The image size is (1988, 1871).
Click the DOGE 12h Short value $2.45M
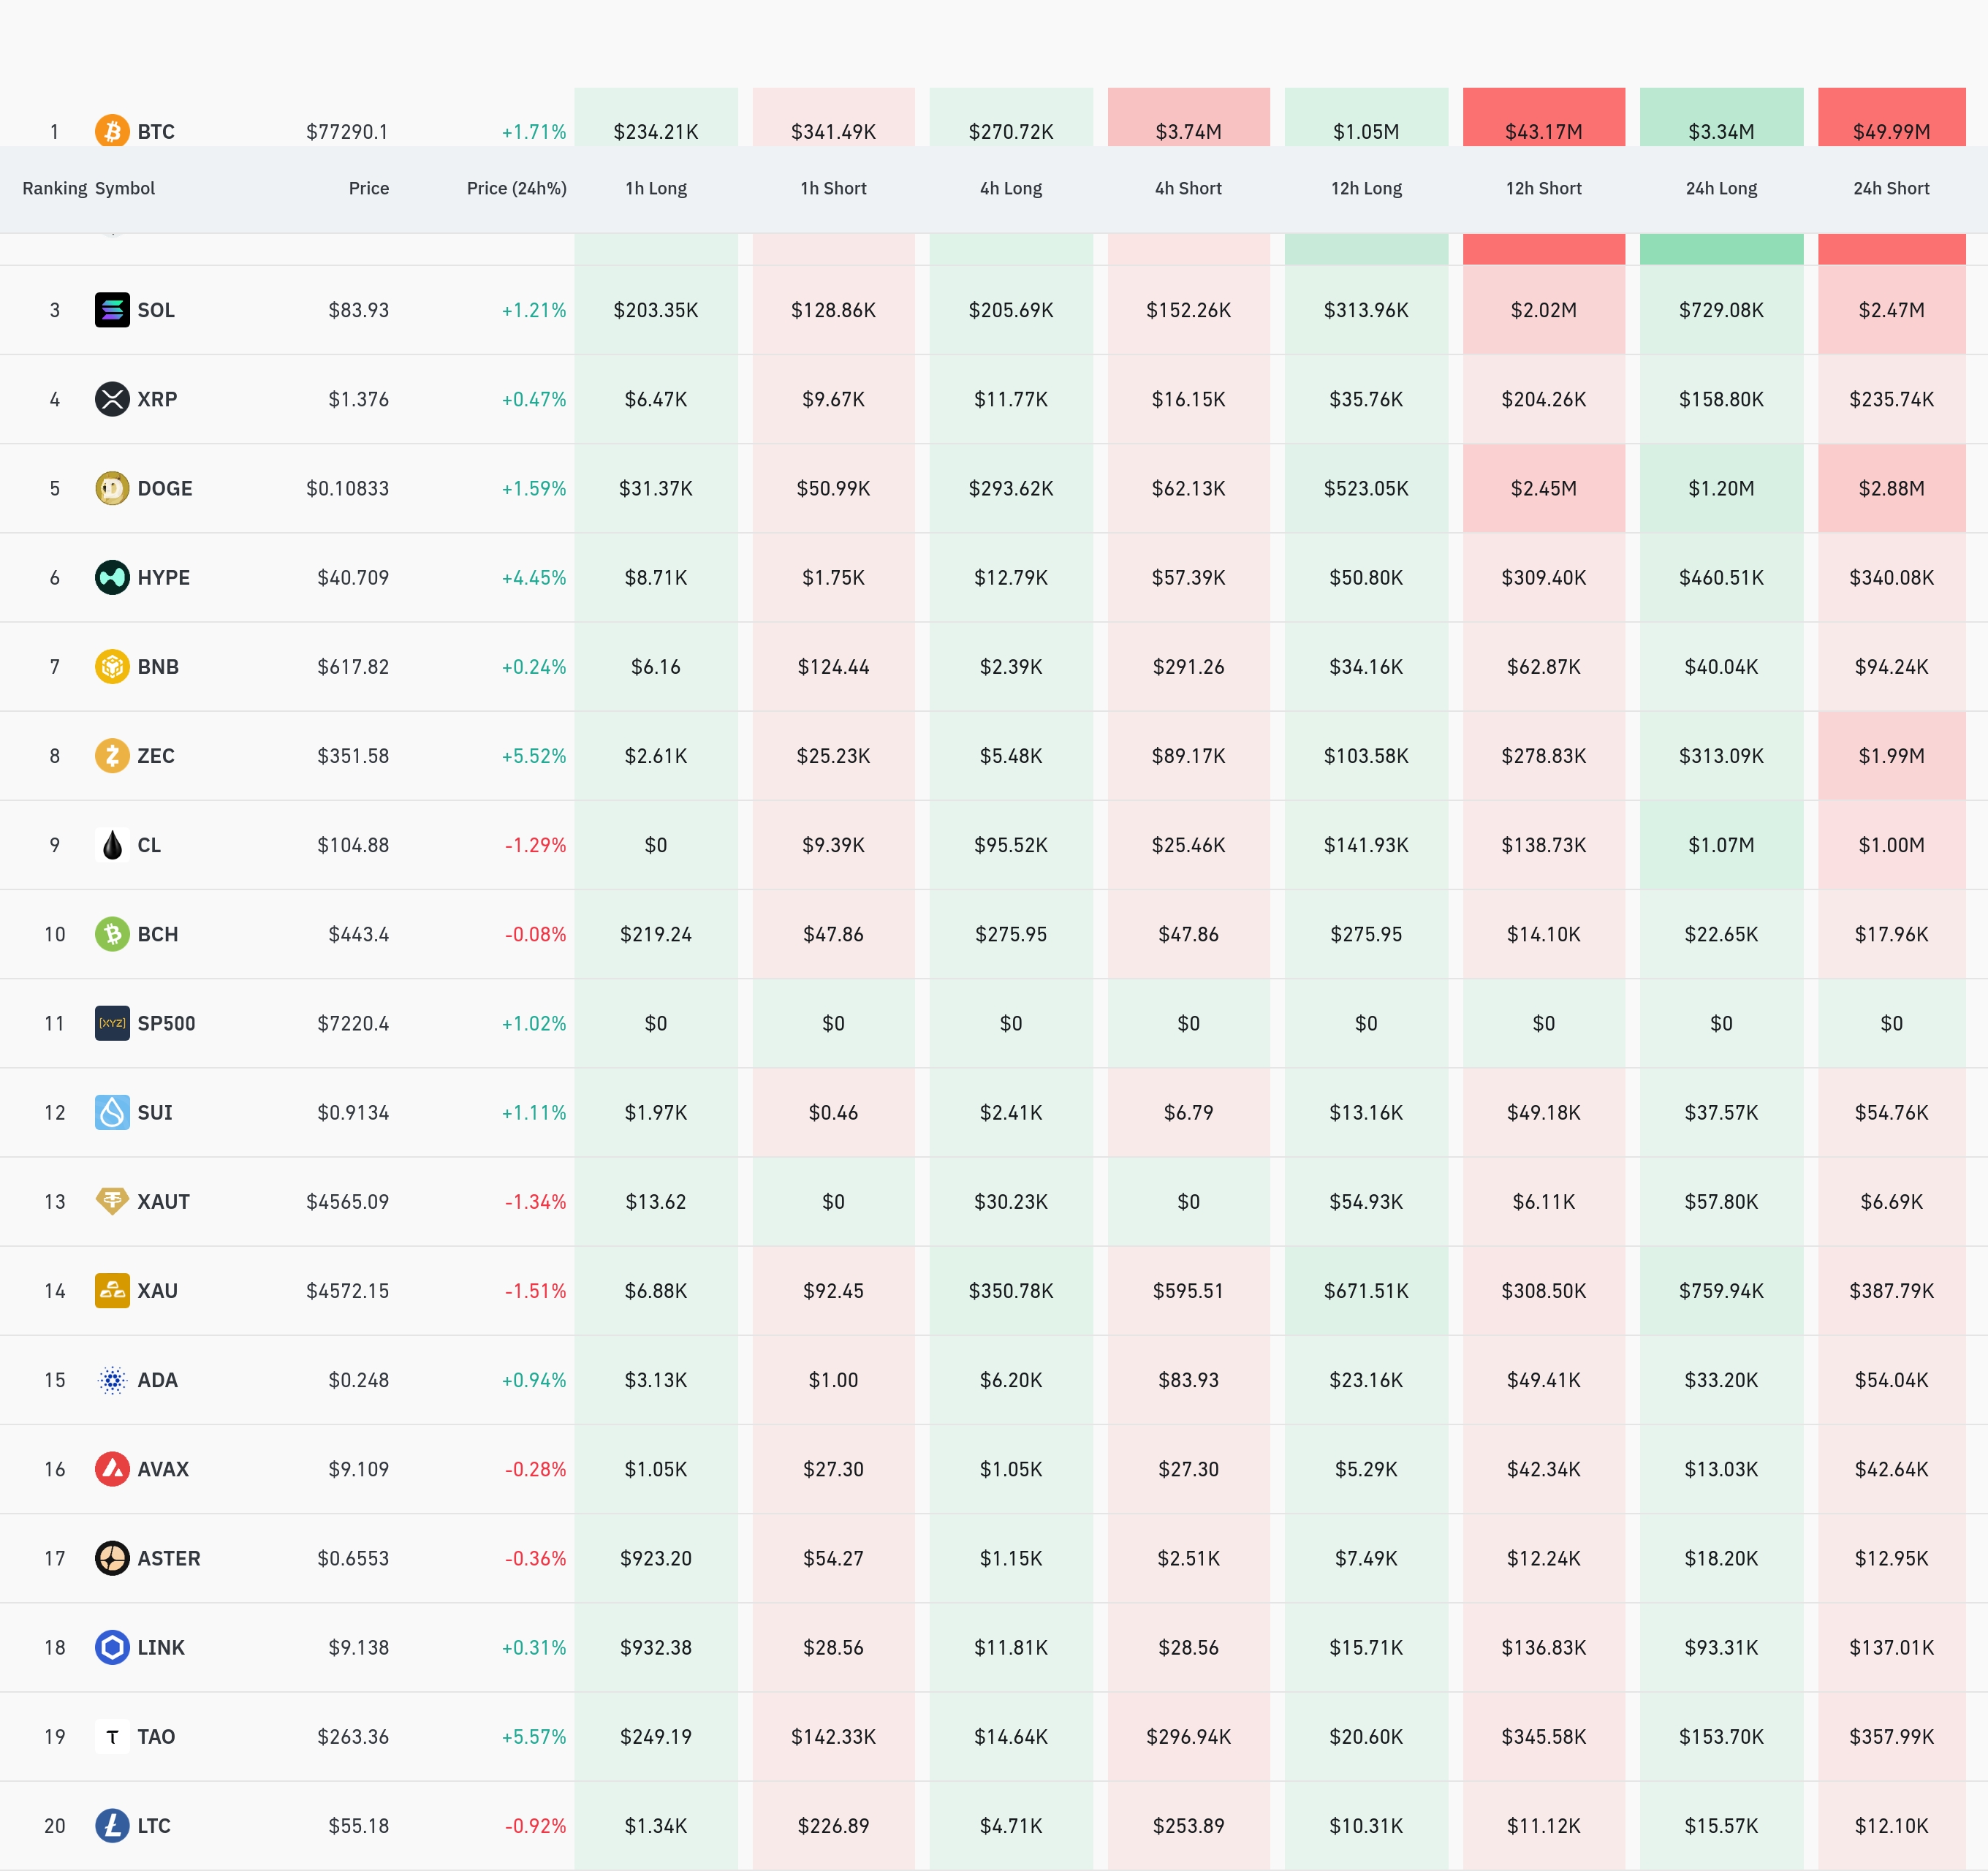point(1544,488)
